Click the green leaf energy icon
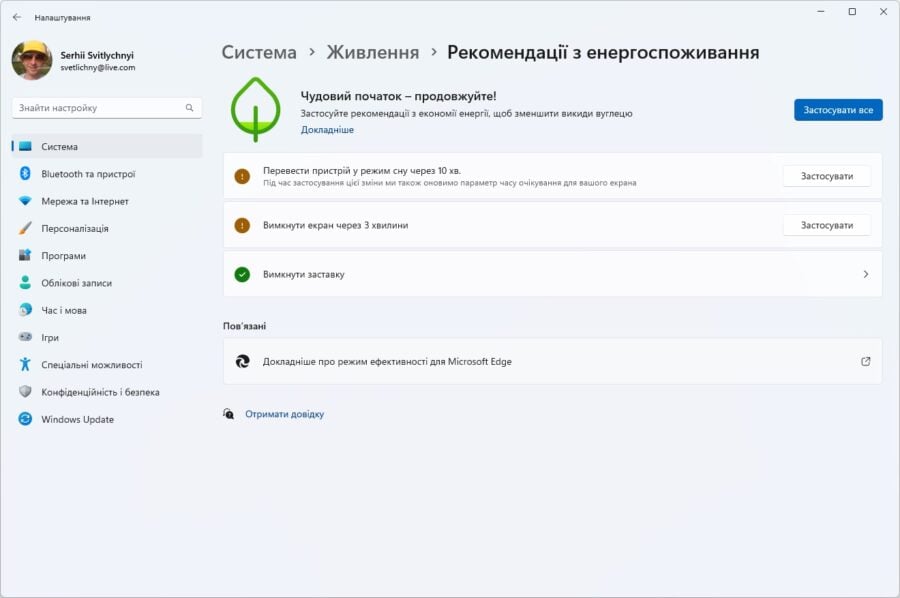The image size is (900, 598). [255, 110]
